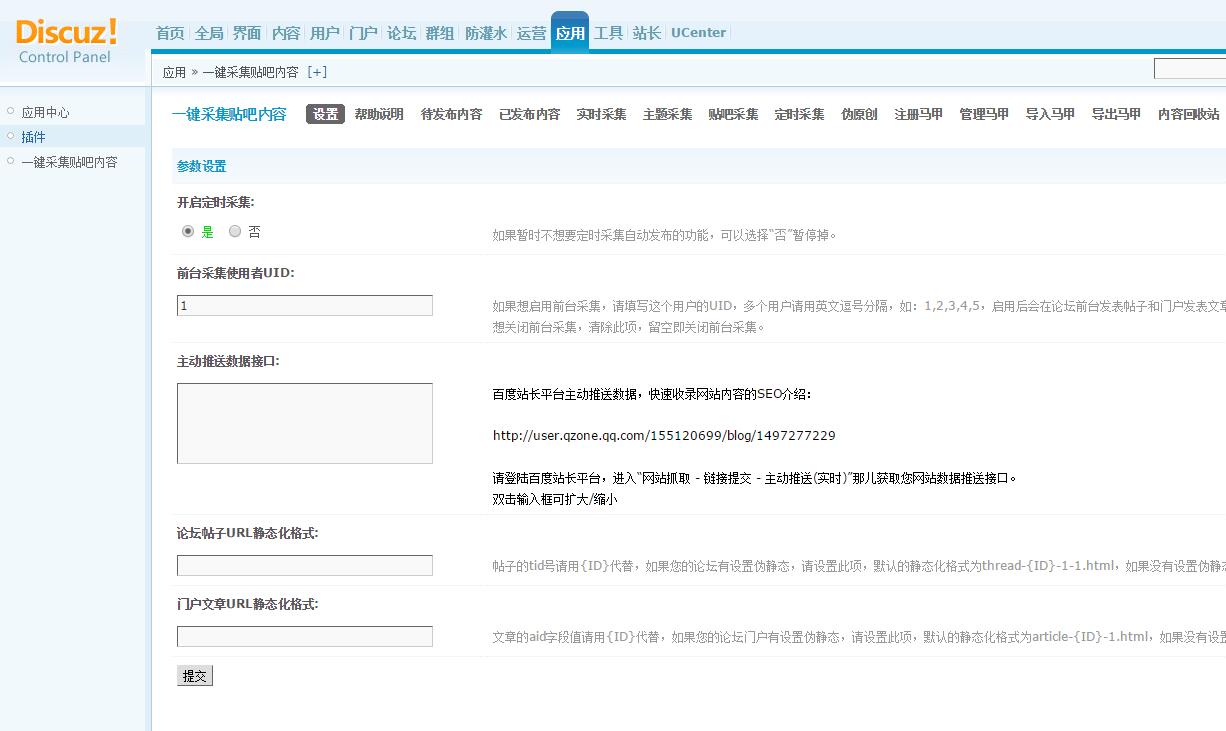The height and width of the screenshot is (731, 1226).
Task: Select the 否 radio button for 开启定时采集
Action: pos(235,231)
